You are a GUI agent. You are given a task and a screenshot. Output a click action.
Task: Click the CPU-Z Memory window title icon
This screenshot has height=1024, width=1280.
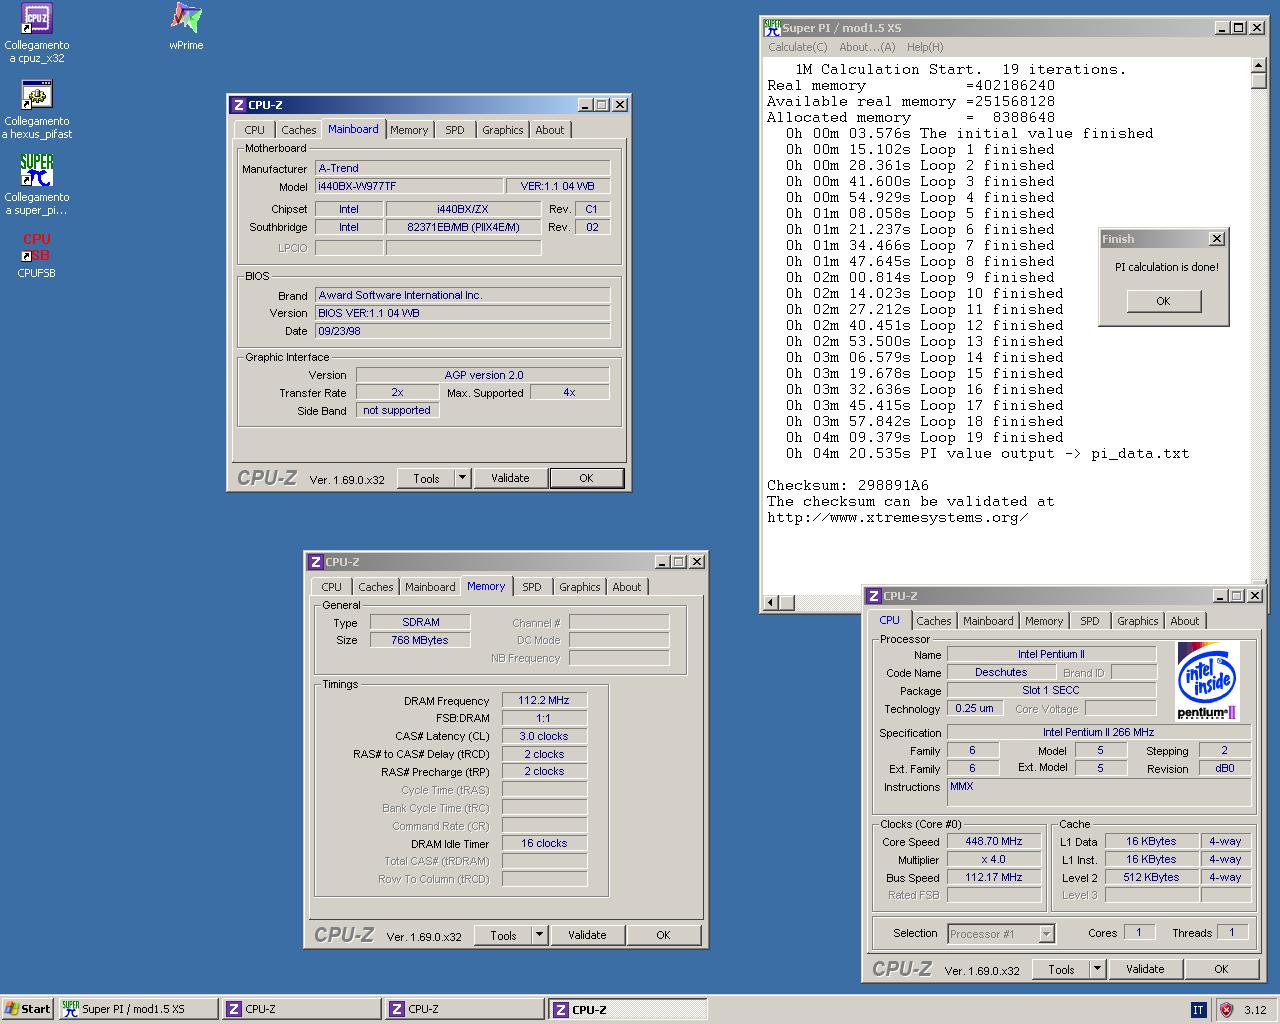click(315, 562)
